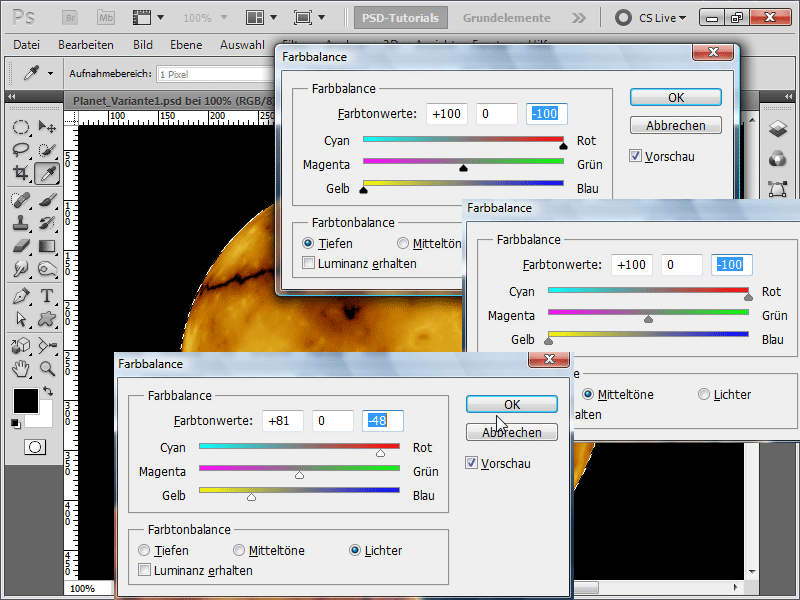Screen dimensions: 800x600
Task: Select the Healing Brush tool
Action: click(x=20, y=200)
